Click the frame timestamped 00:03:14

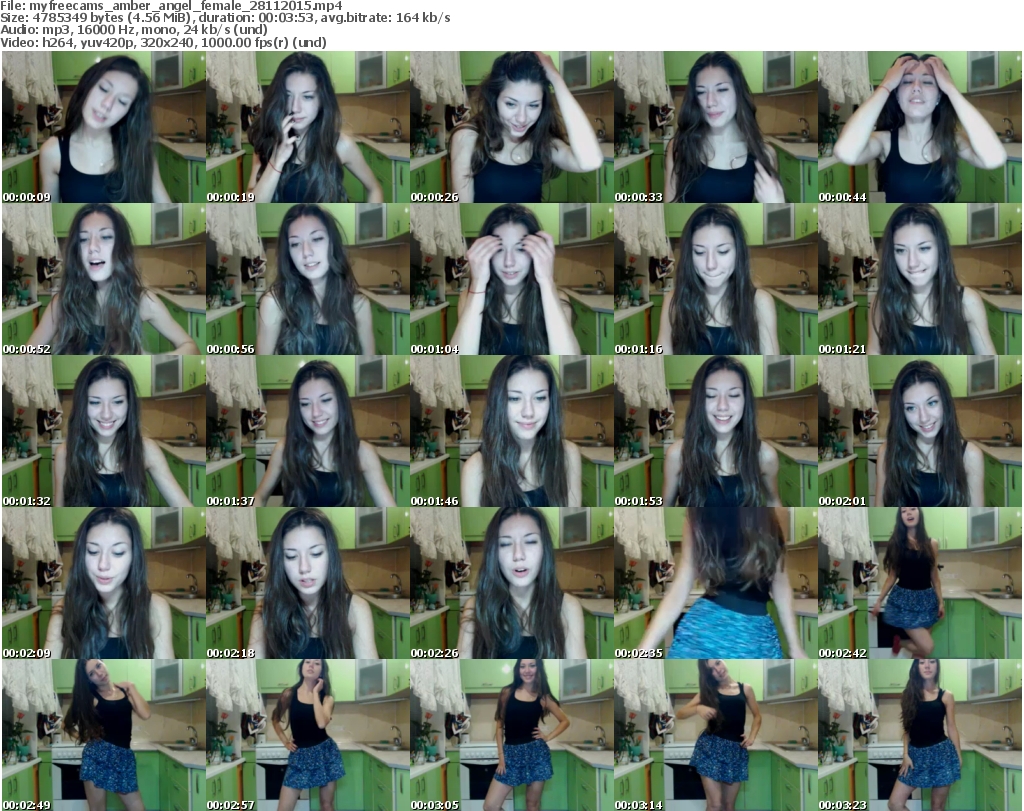(716, 735)
